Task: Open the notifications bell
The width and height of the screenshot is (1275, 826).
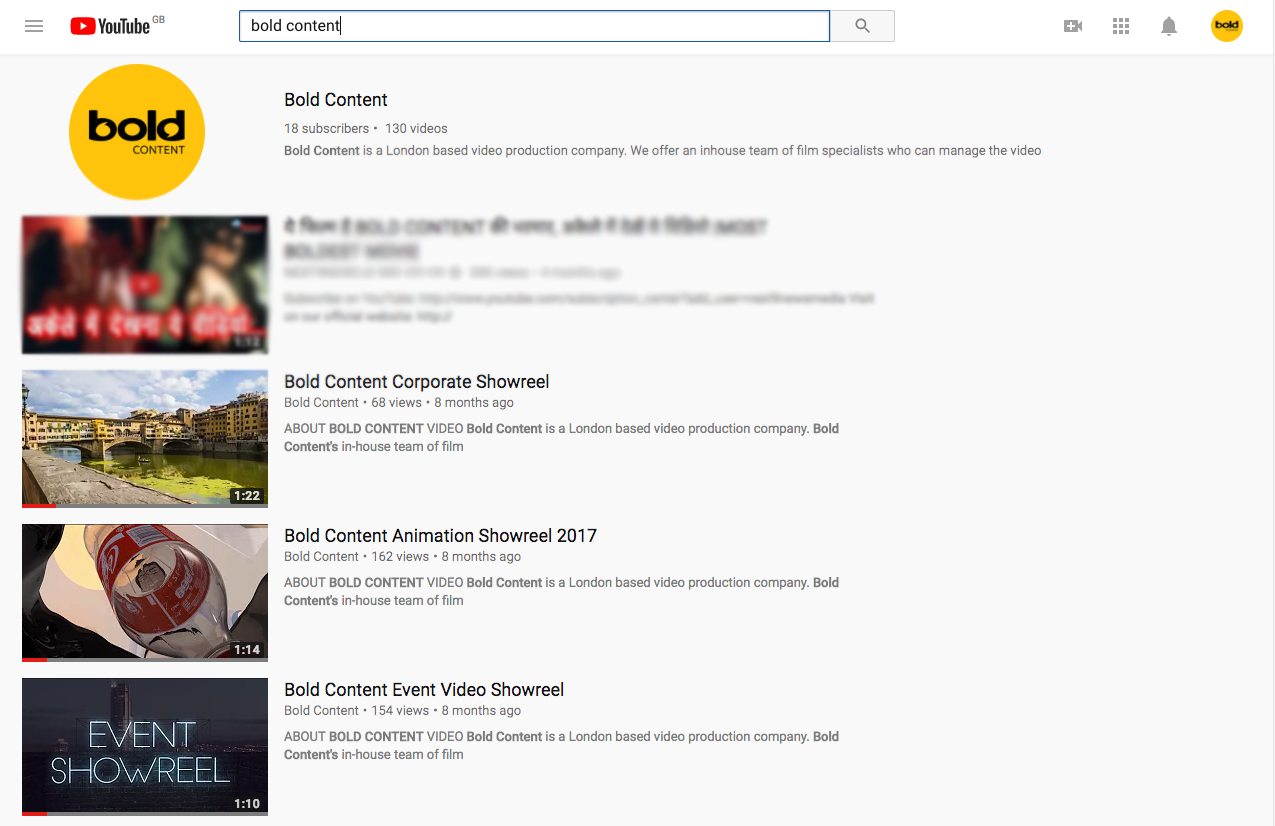Action: click(1169, 26)
